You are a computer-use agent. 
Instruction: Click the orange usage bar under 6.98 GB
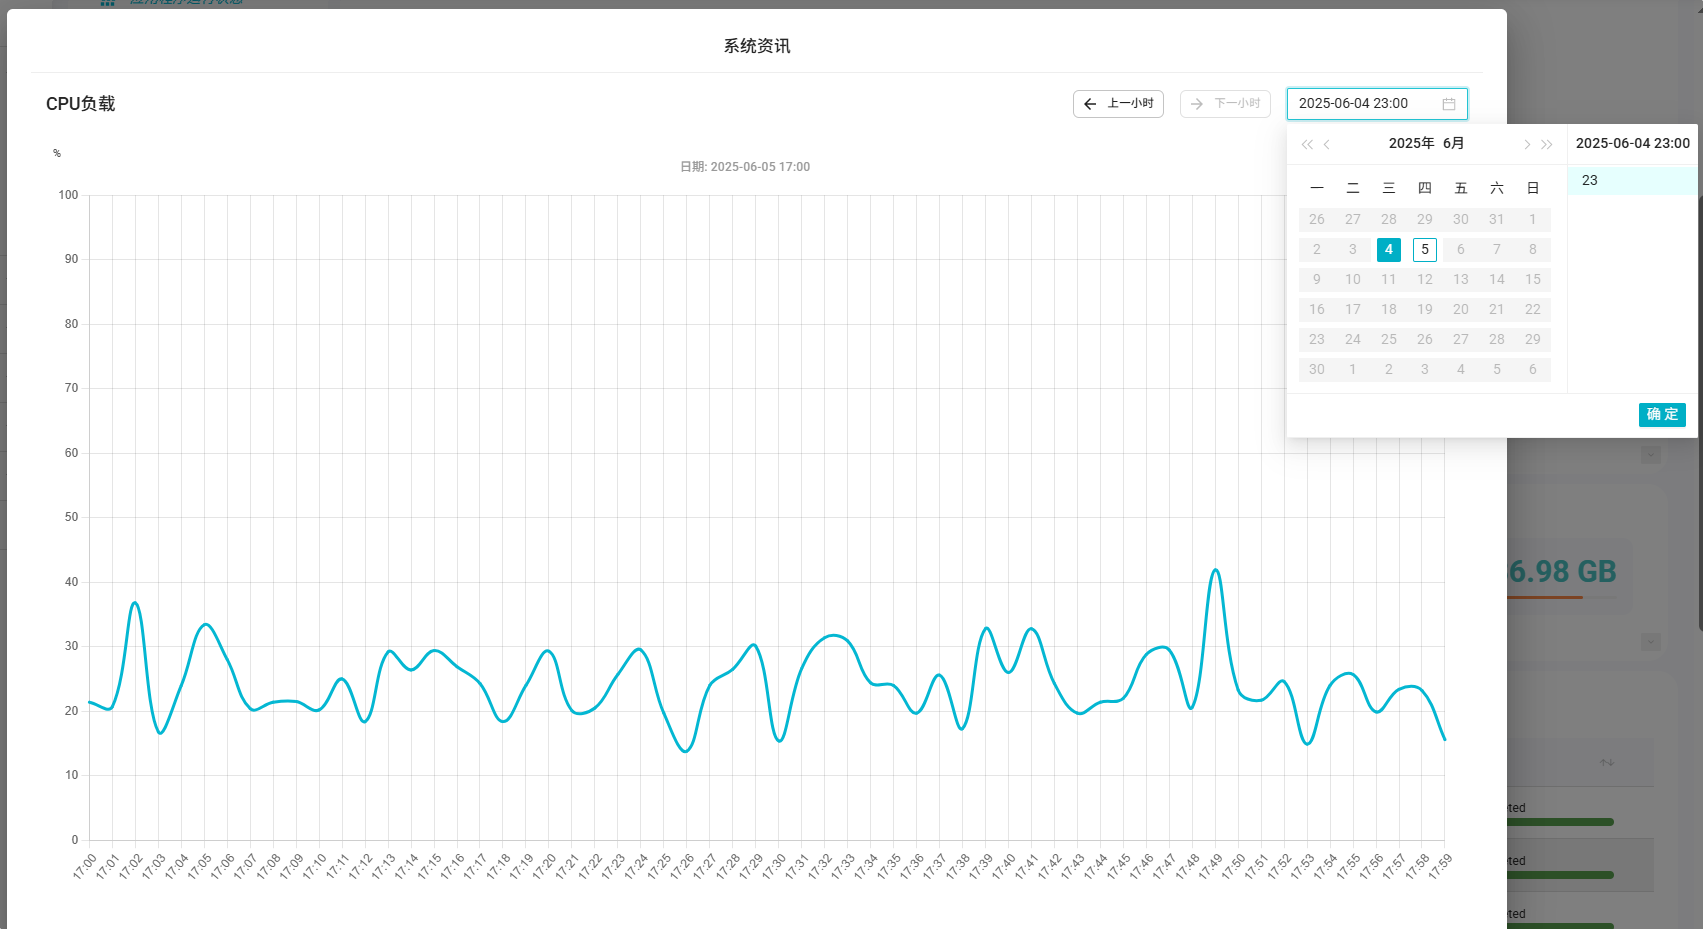pos(1545,597)
